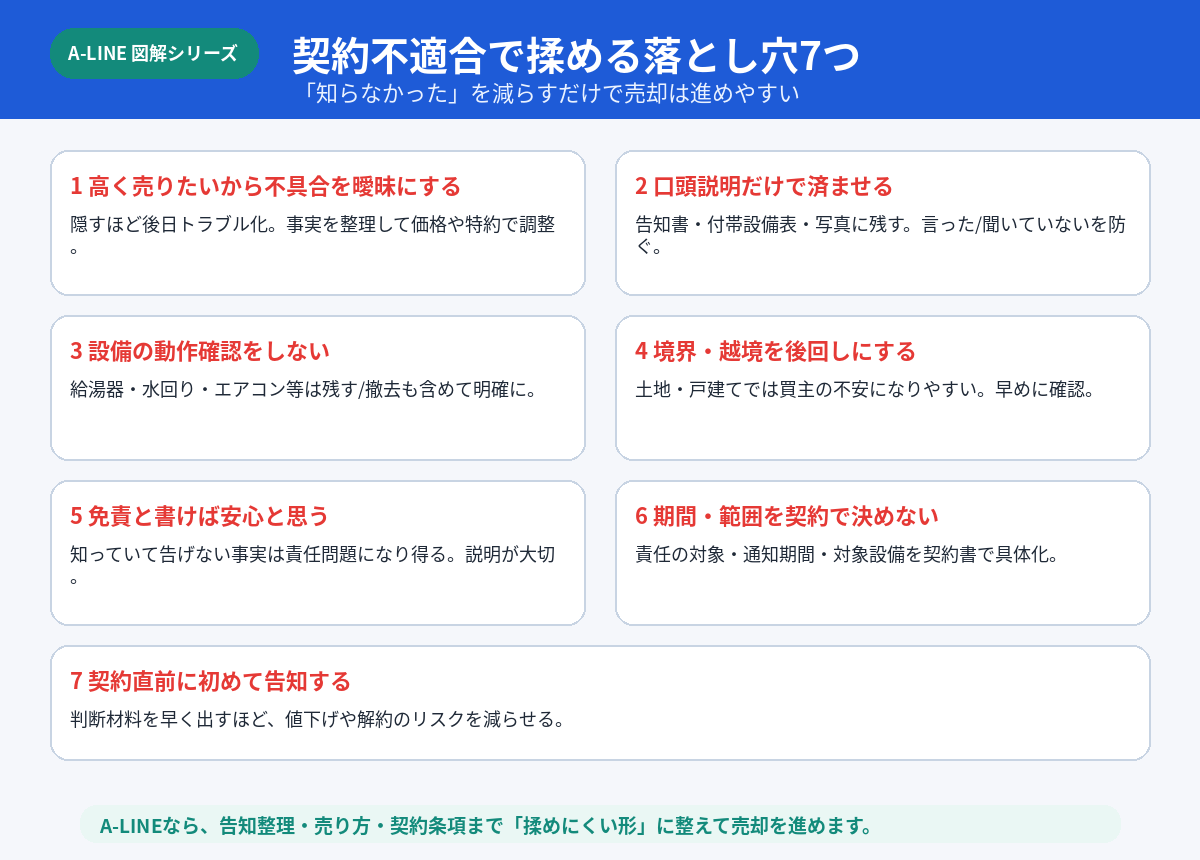Click subtitle「知らなかった」を減らすだけで売却は進めやすい
Viewport: 1200px width, 860px height.
pyautogui.click(x=550, y=93)
